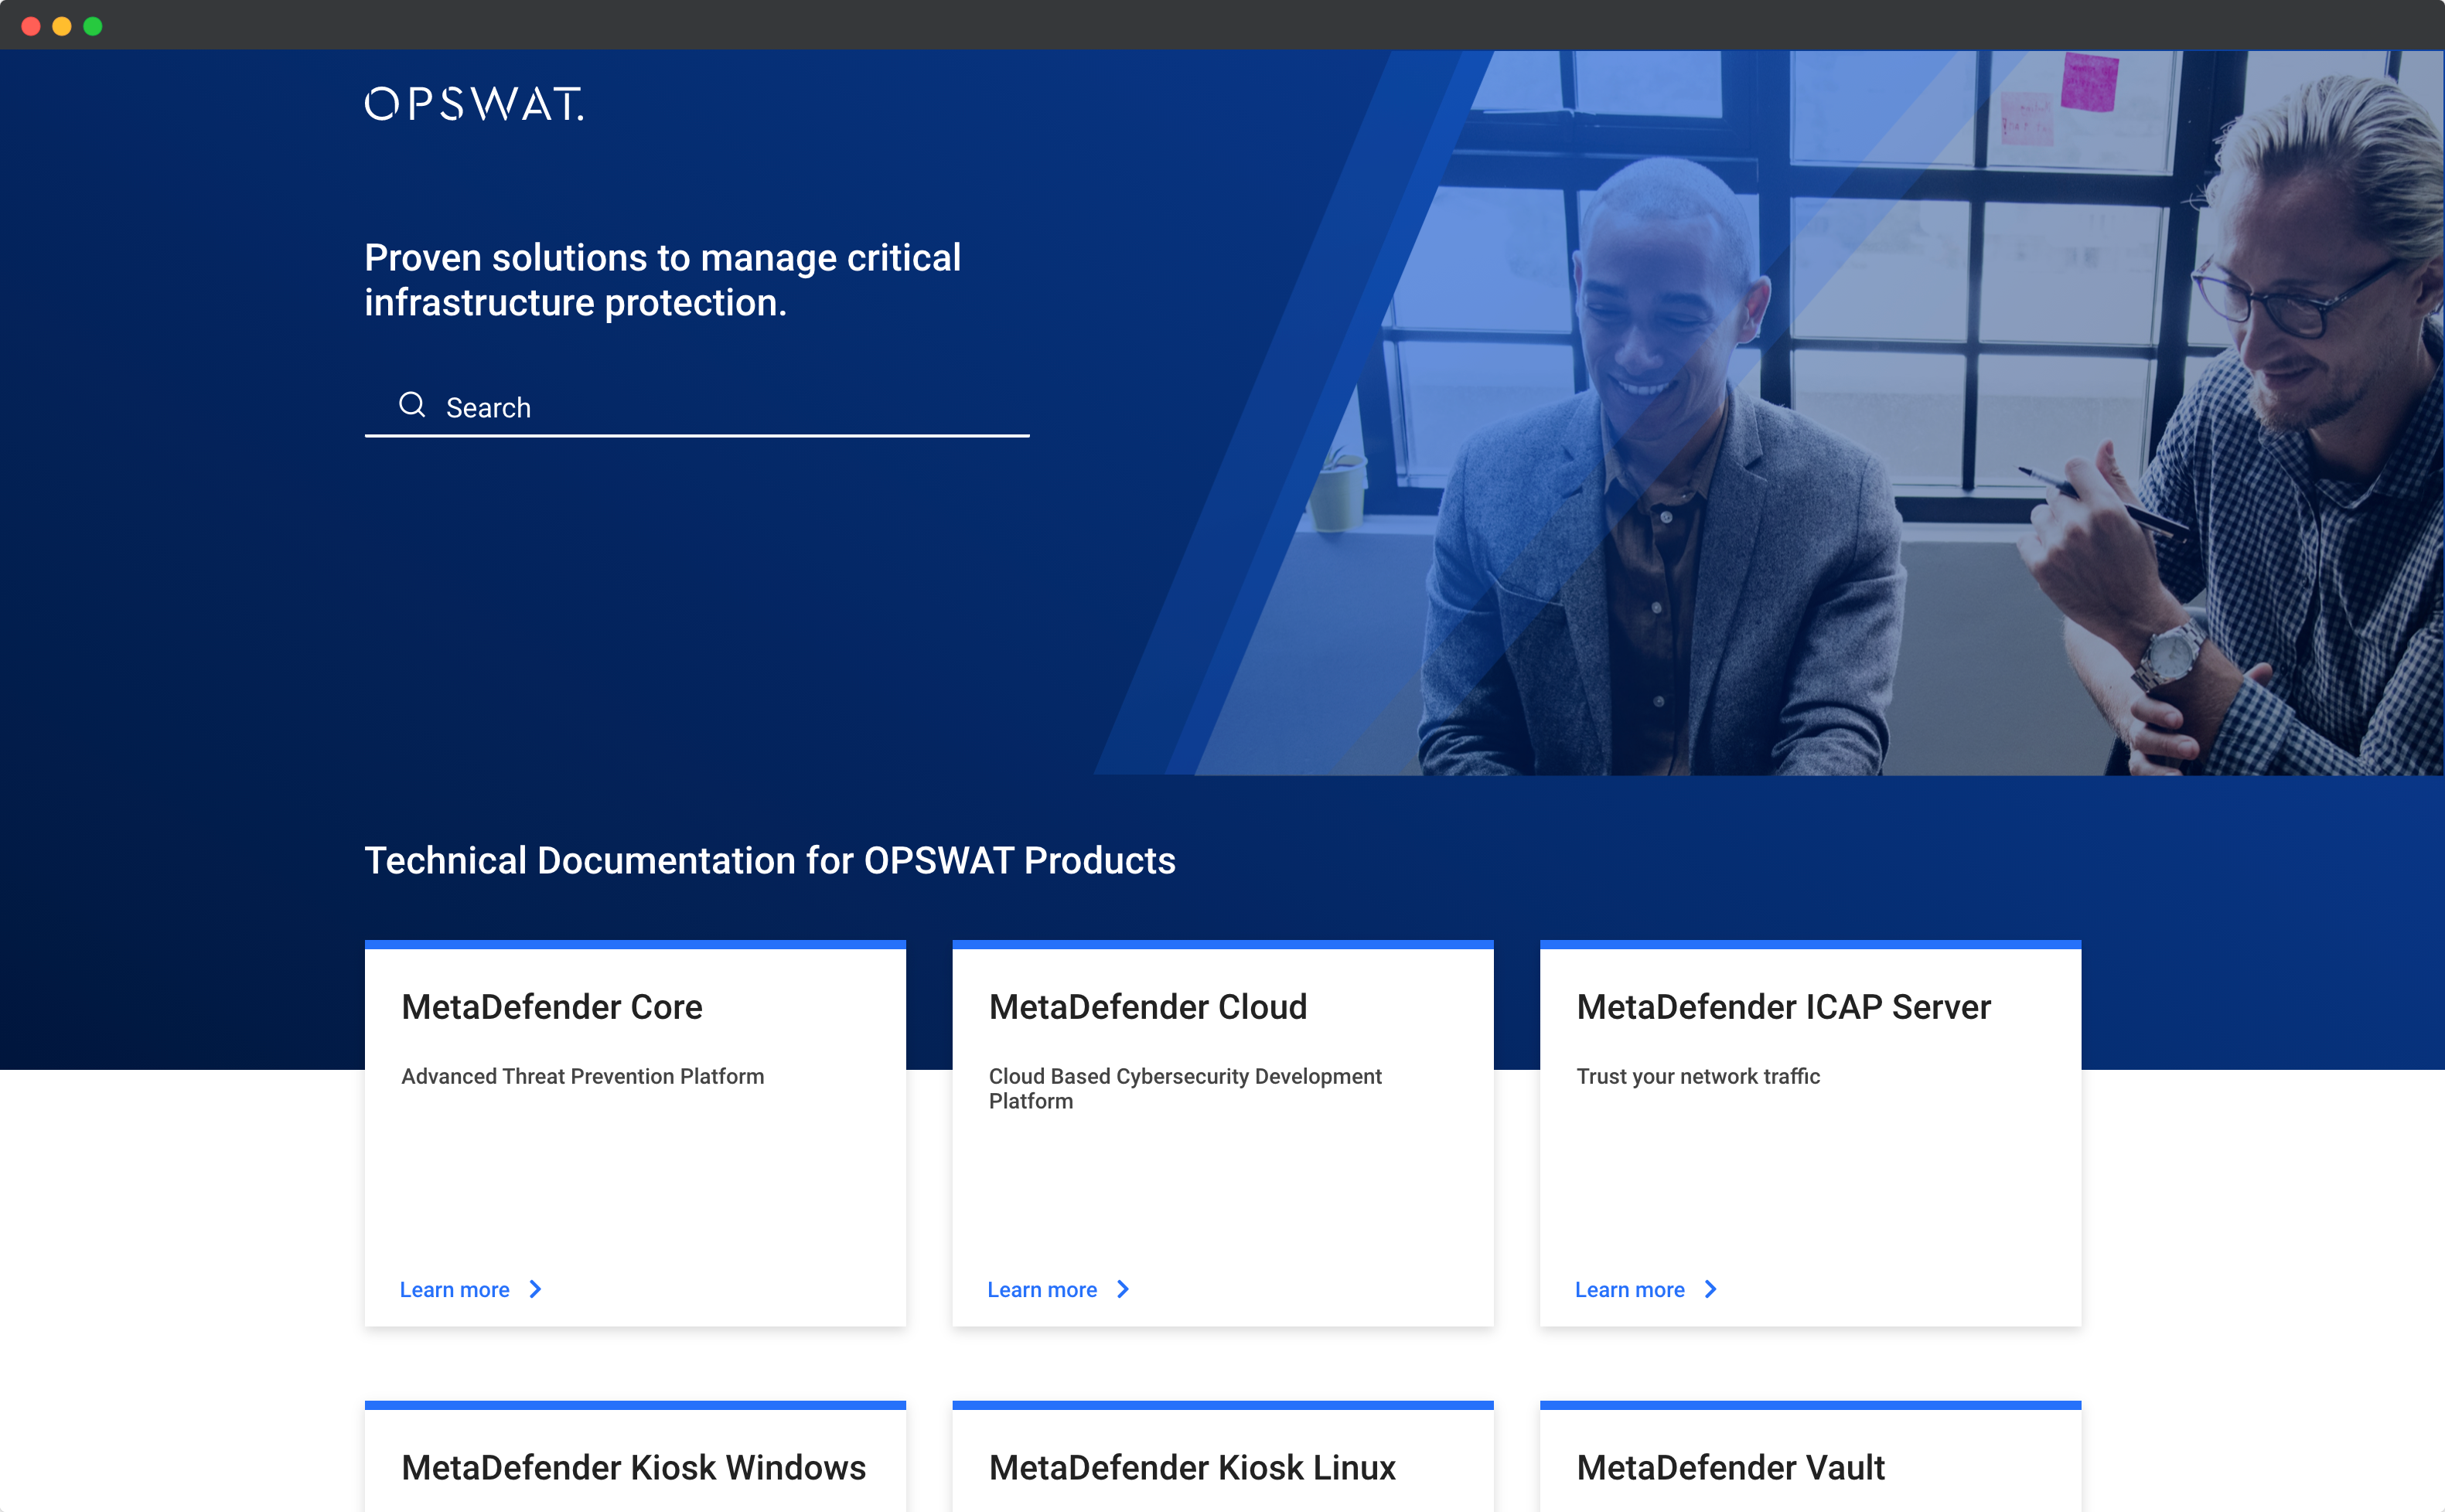Open Learn more for MetaDefender ICAP Server
2445x1512 pixels.
tap(1630, 1290)
